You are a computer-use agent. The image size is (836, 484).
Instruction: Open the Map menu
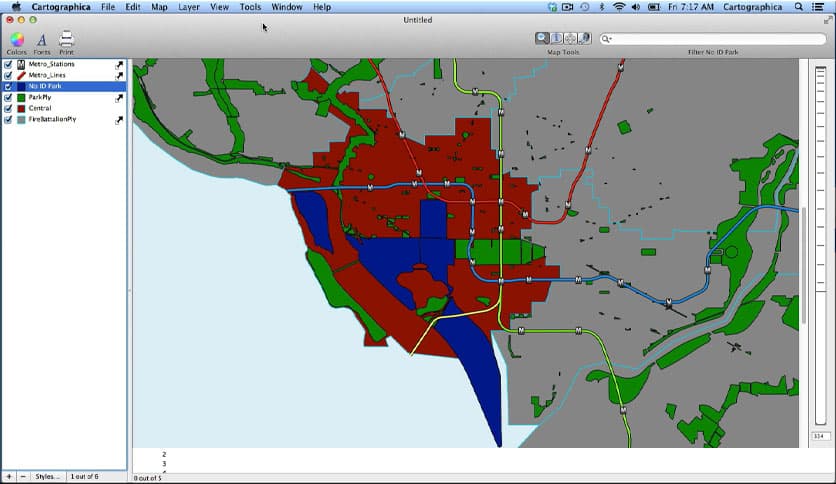point(159,7)
